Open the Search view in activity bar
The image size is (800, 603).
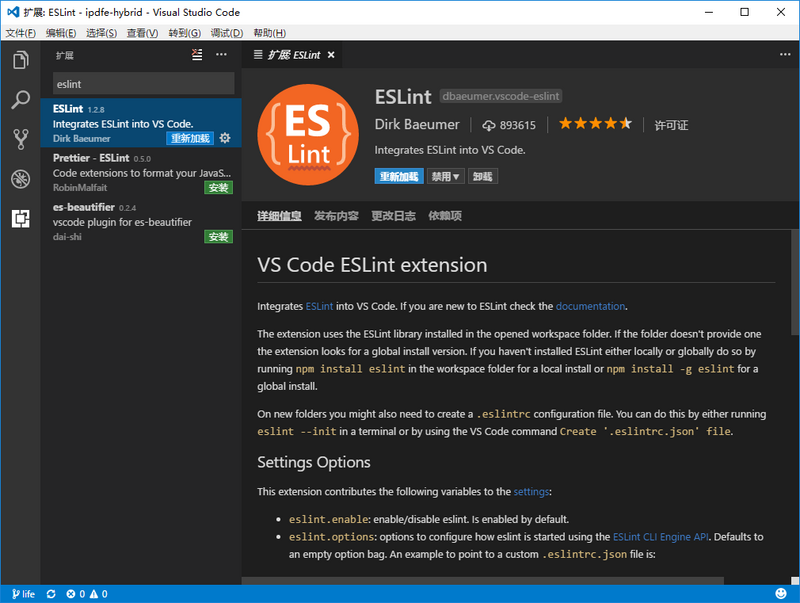click(20, 99)
